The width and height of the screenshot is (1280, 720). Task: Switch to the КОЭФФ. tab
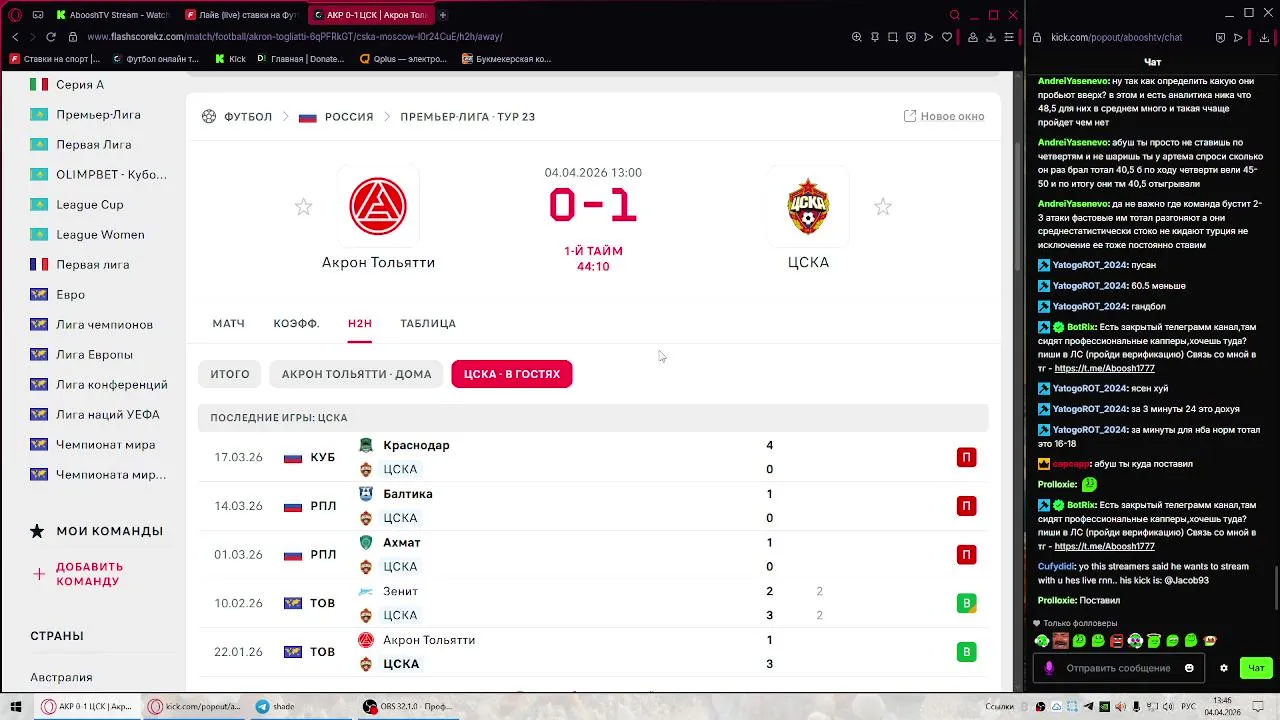coord(296,323)
